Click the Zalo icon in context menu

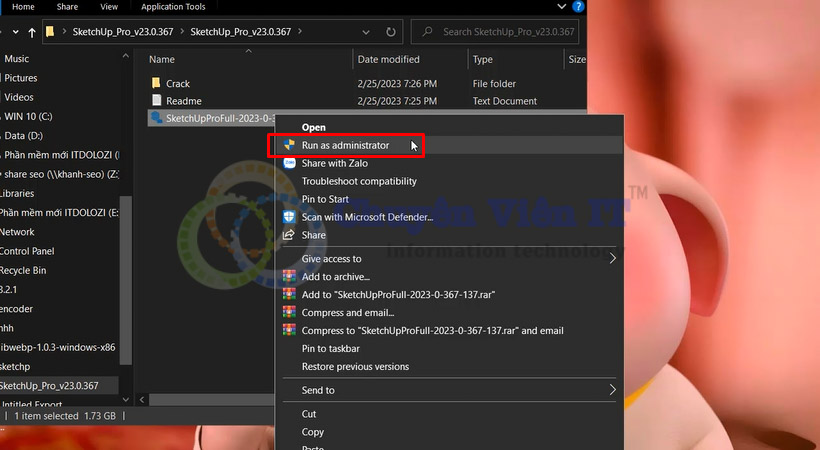(289, 163)
